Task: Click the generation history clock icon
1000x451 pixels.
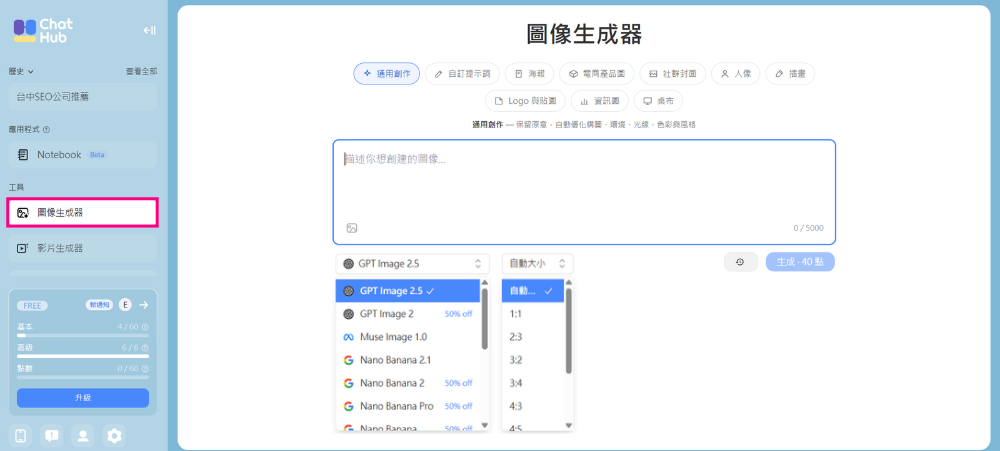Action: point(740,262)
